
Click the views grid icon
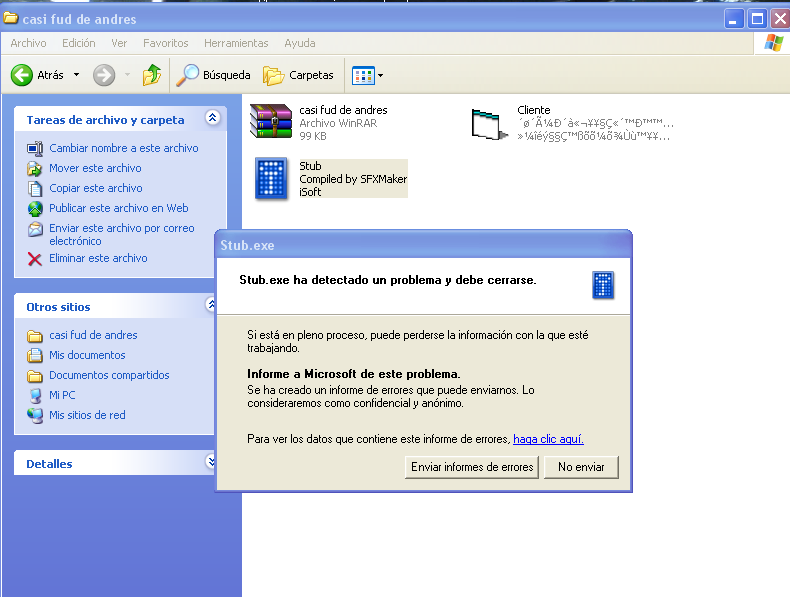[363, 76]
